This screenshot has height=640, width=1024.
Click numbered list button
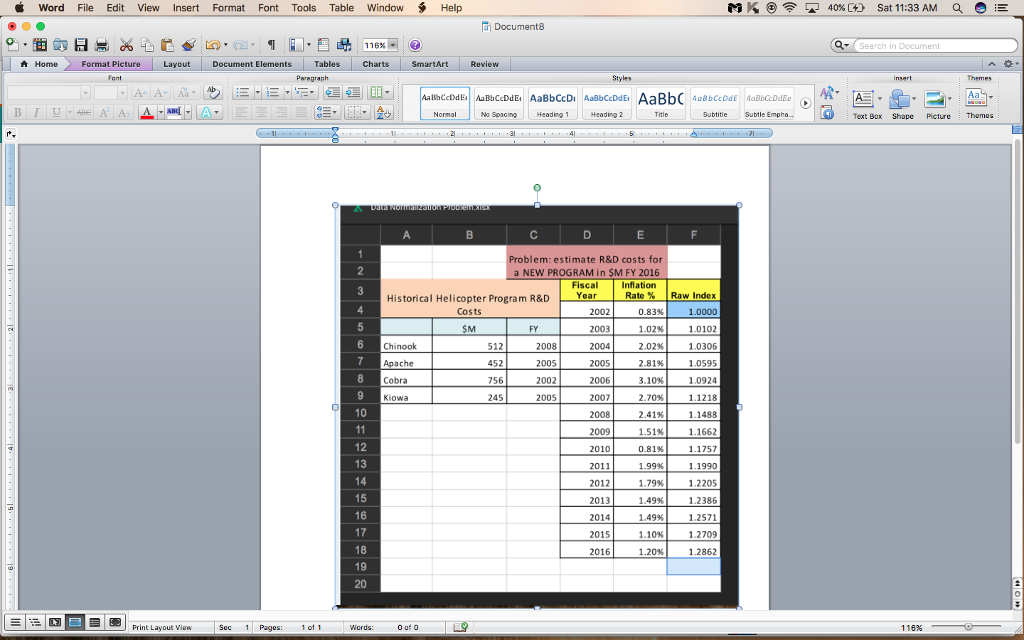pyautogui.click(x=273, y=92)
